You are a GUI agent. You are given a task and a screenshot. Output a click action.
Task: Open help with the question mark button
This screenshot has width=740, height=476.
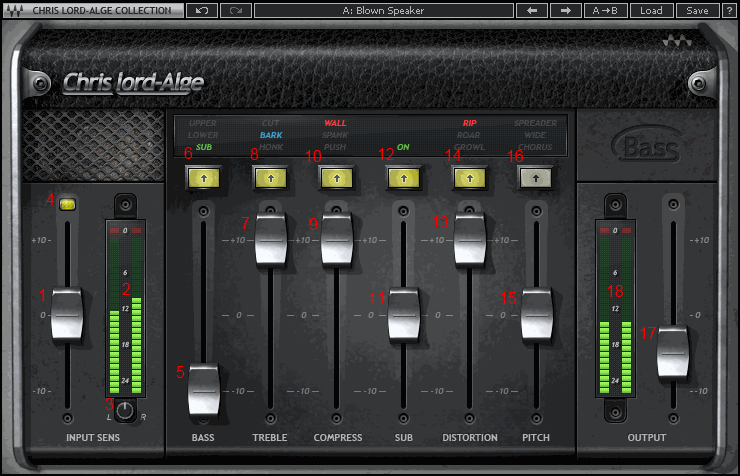coord(728,10)
